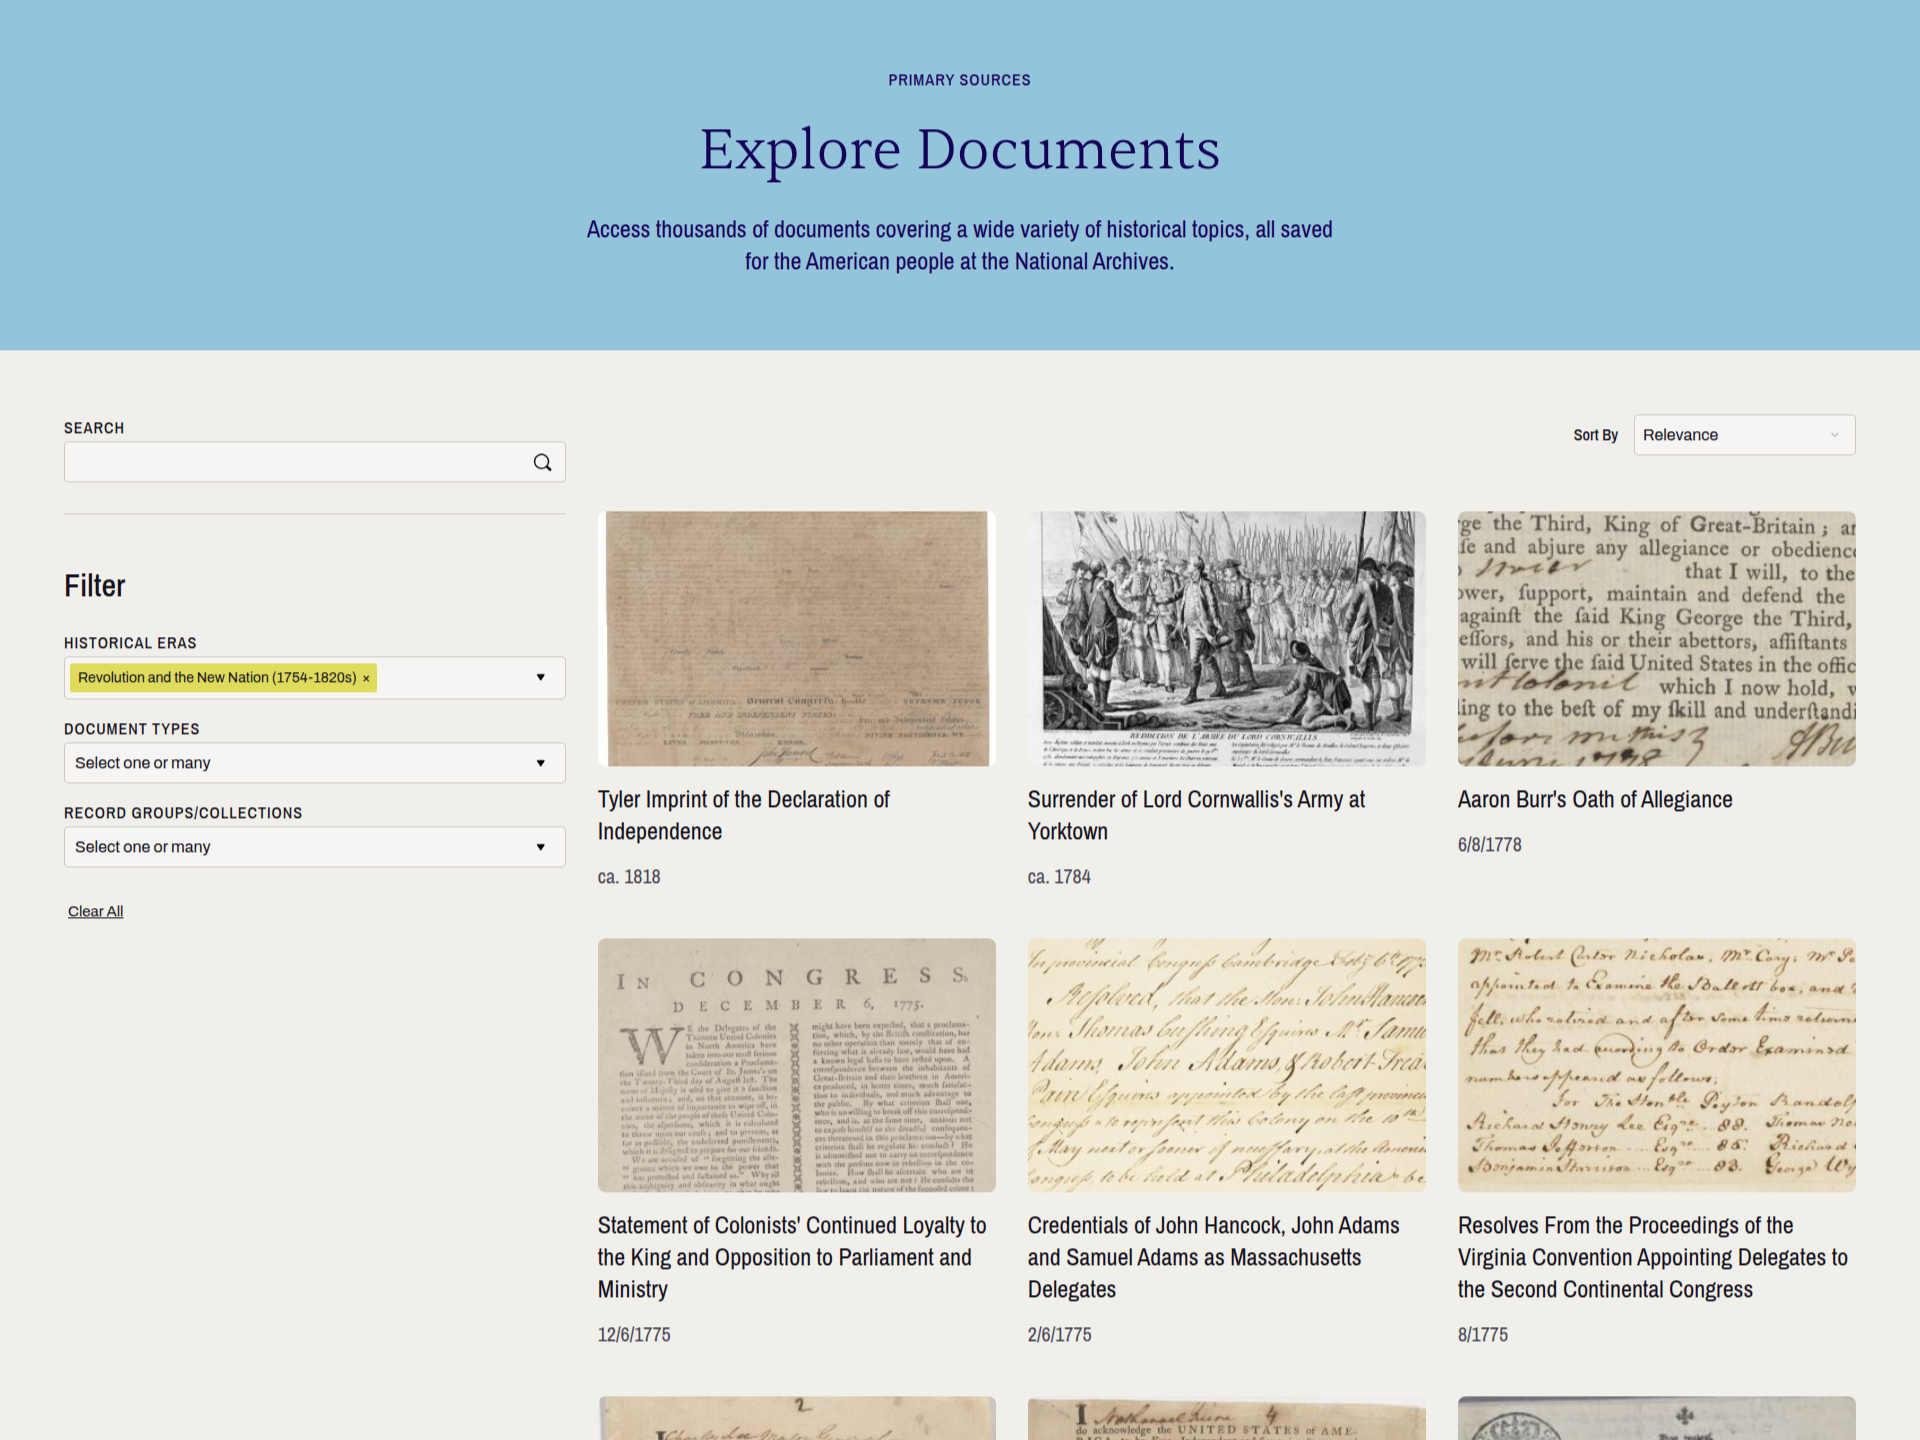Open the Sort By Relevance dropdown
The image size is (1920, 1440).
(1744, 435)
